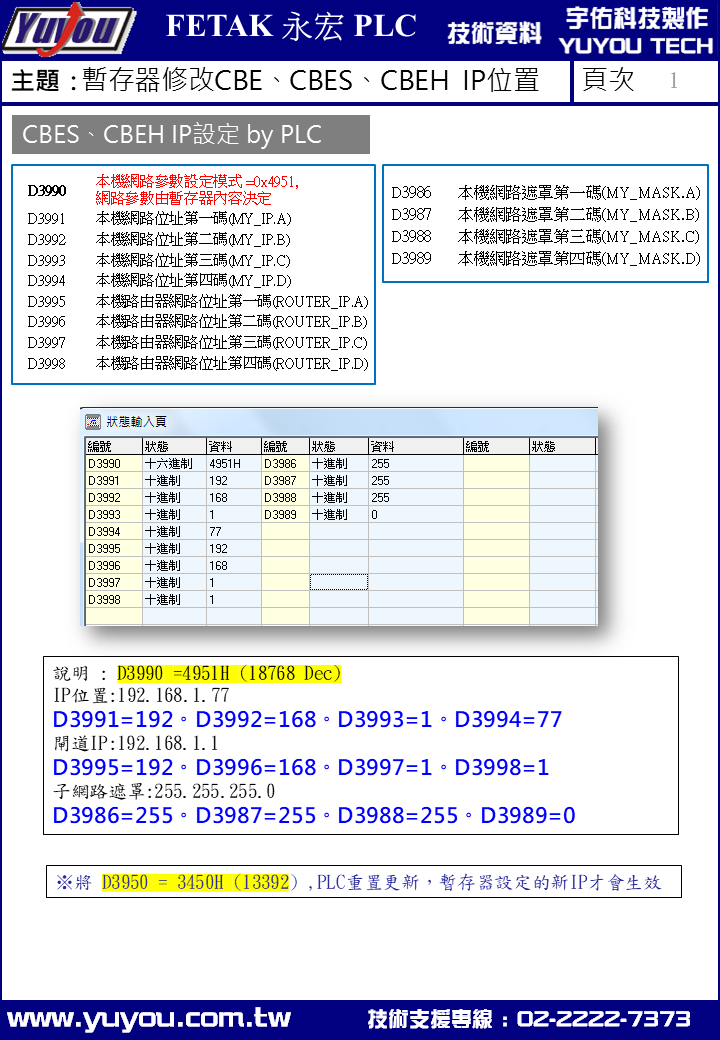Click the dotted-outline focused empty cell in the table
This screenshot has width=720, height=1040.
click(x=339, y=582)
